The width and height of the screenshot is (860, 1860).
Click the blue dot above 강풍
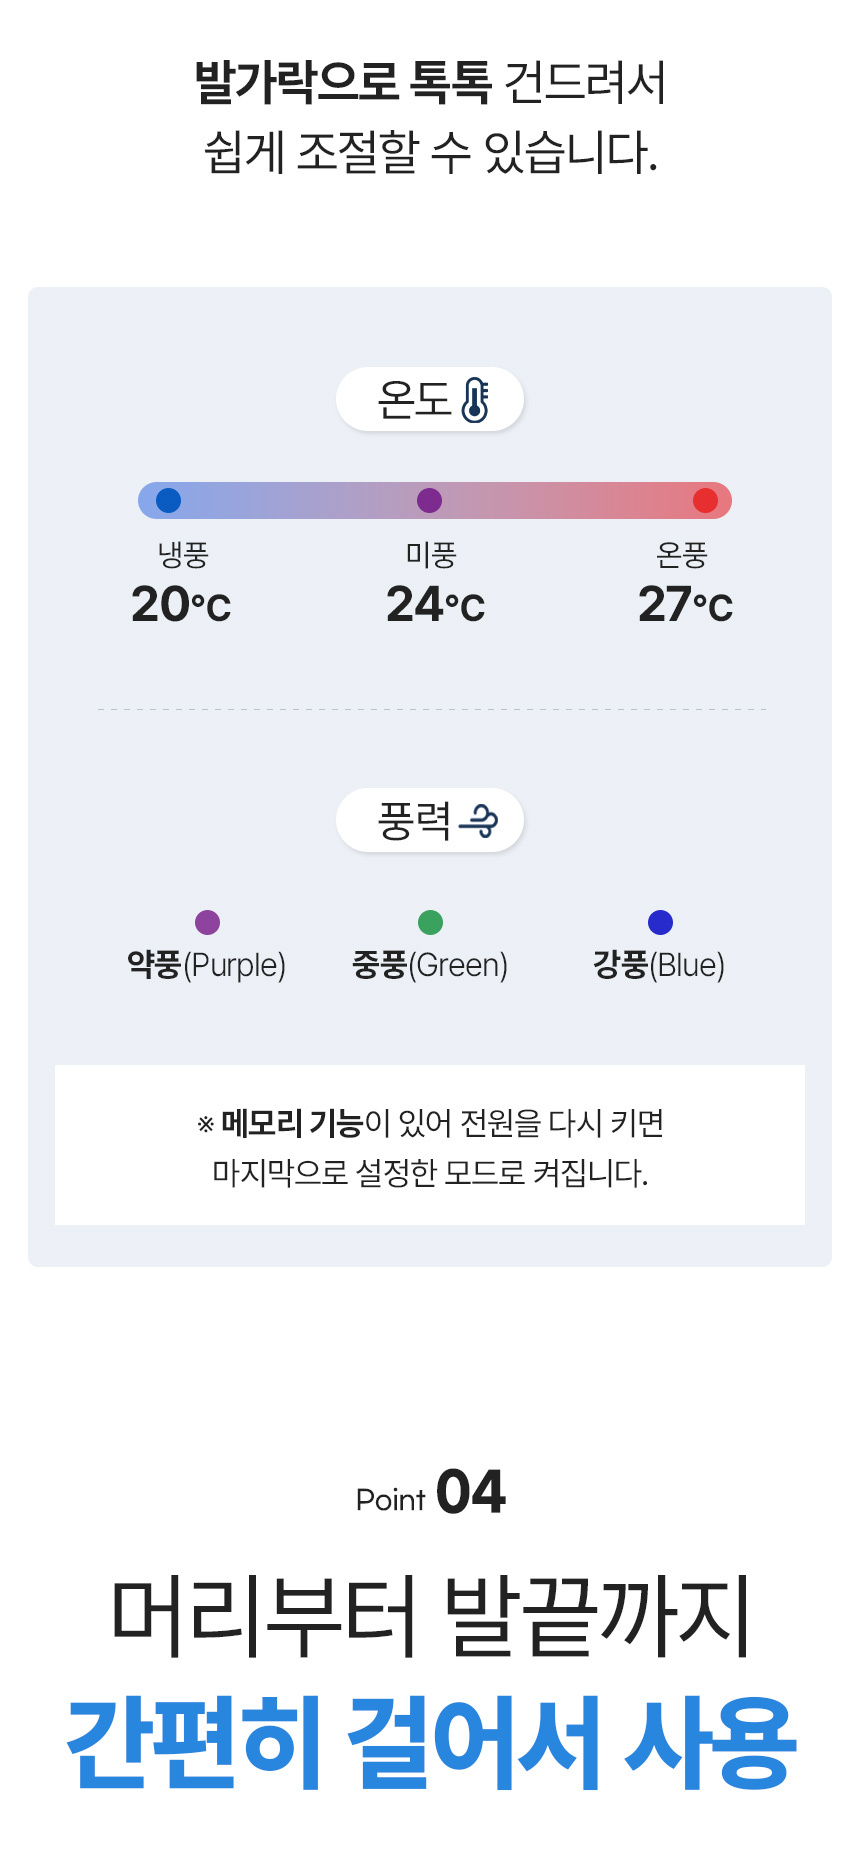pyautogui.click(x=660, y=922)
